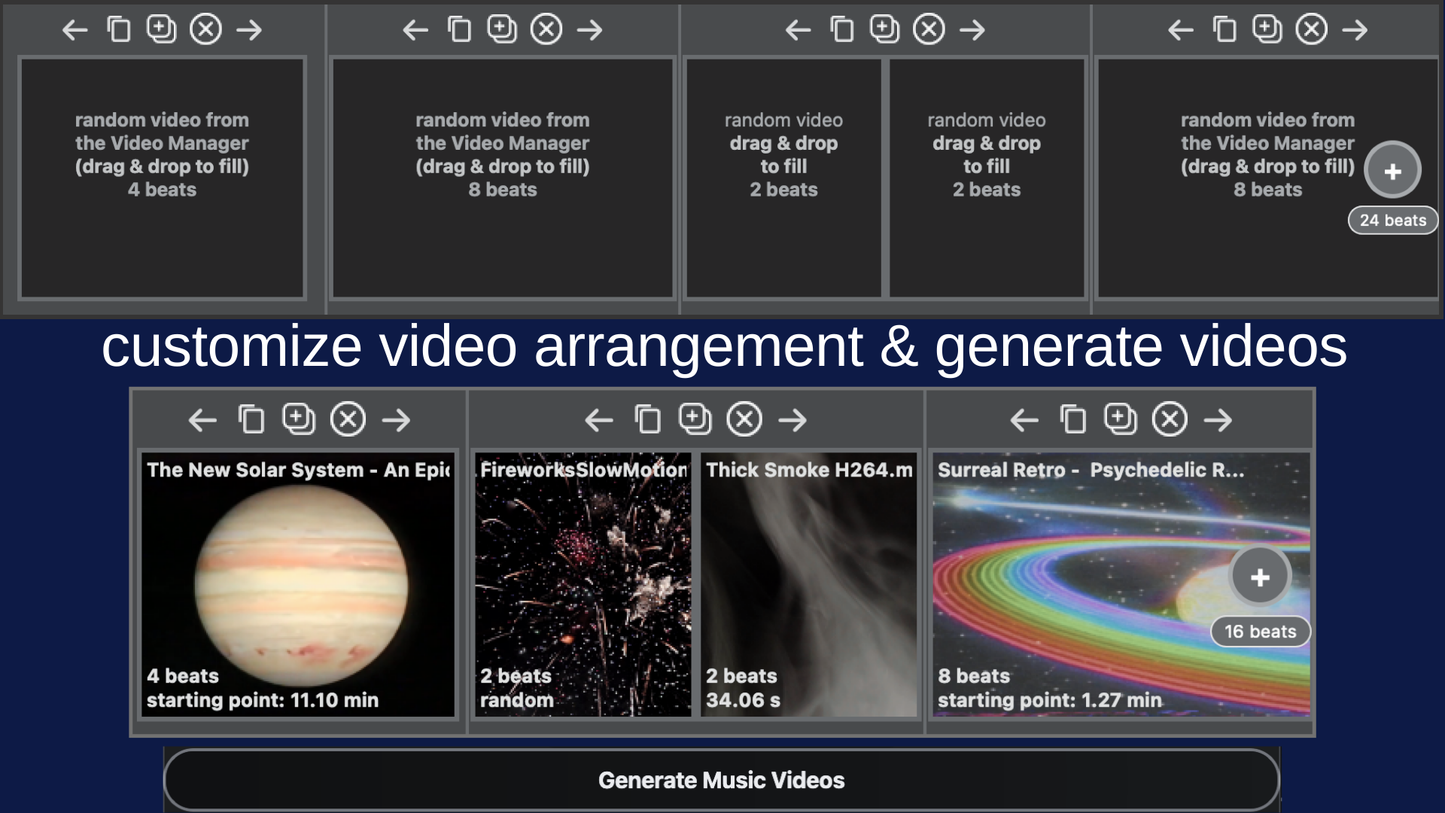
Task: Move the Solar System segment right
Action: [397, 420]
